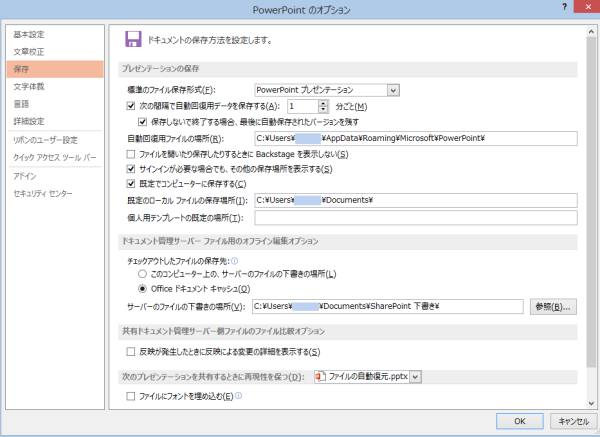
Task: Select the Office ドキュメント キャッシュ radio button
Action: click(x=142, y=288)
